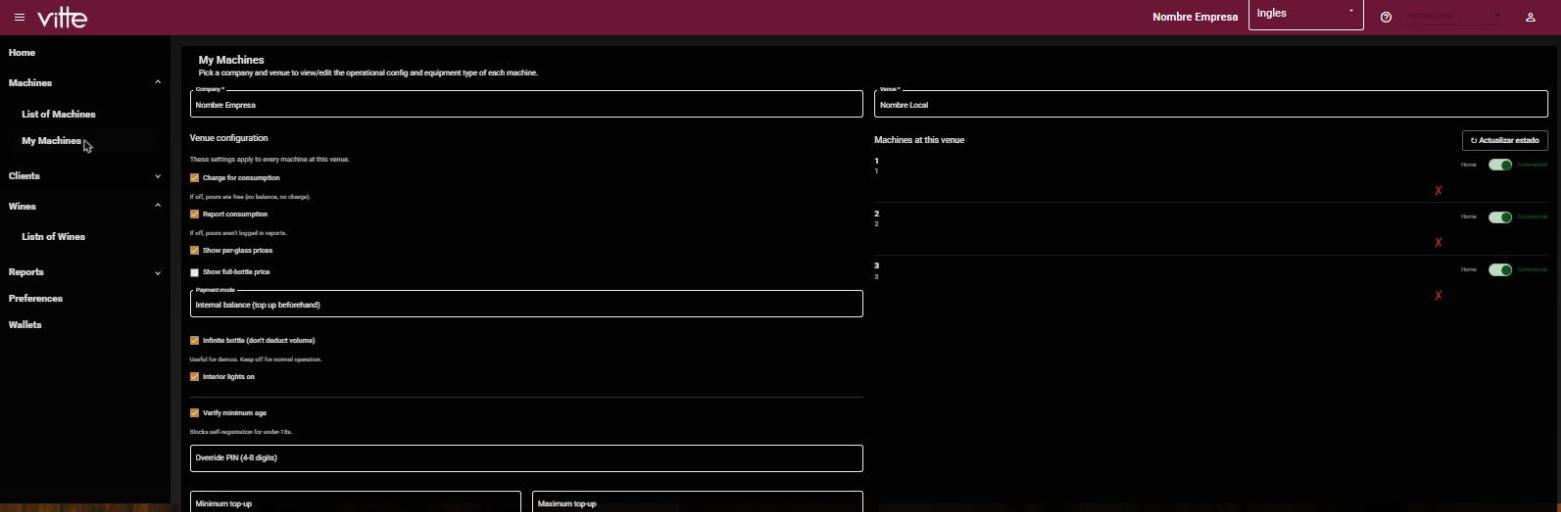Open Wallets in sidebar
The image size is (1561, 512).
coord(26,325)
